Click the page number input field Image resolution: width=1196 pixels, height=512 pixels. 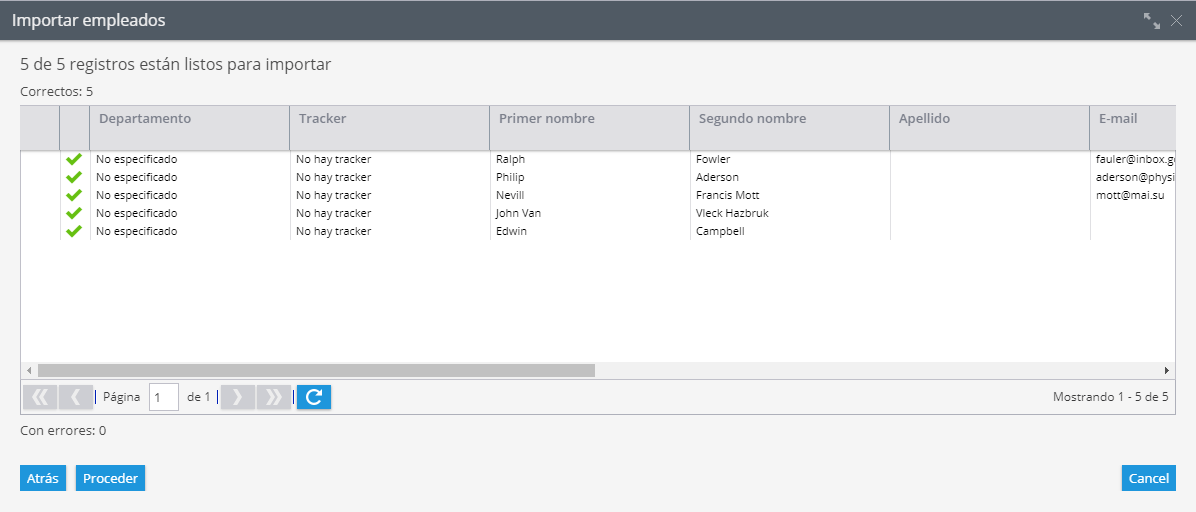[x=164, y=397]
